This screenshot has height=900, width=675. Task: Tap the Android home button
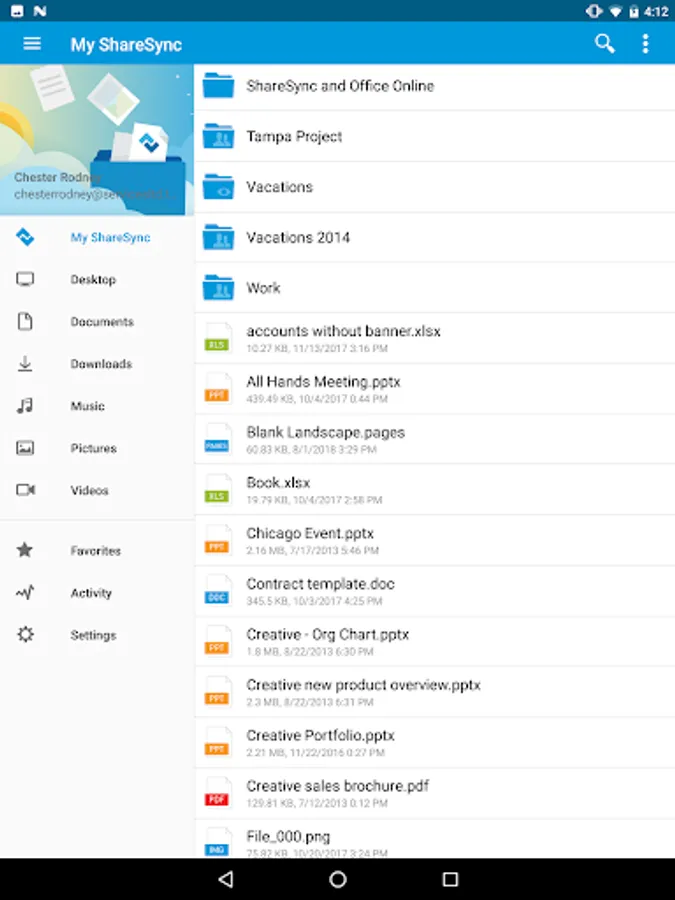pyautogui.click(x=338, y=879)
